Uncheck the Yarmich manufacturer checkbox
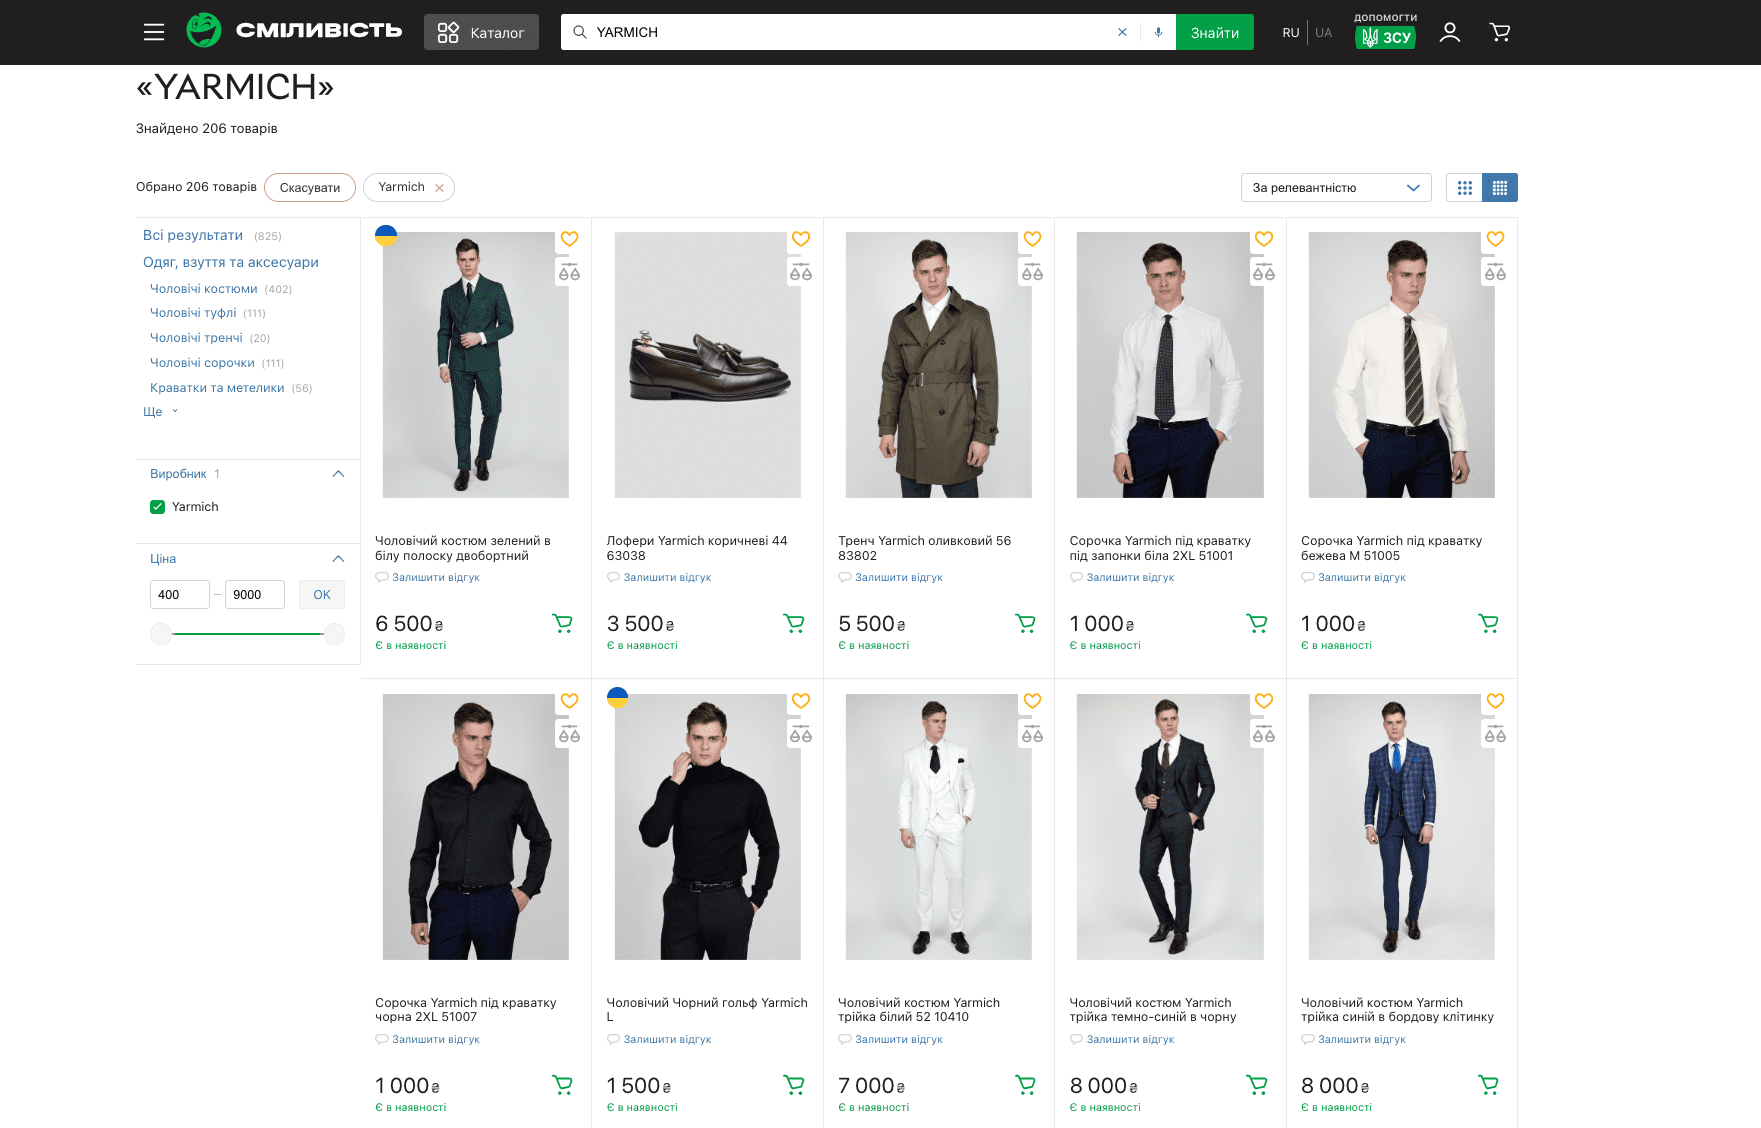 pyautogui.click(x=157, y=507)
